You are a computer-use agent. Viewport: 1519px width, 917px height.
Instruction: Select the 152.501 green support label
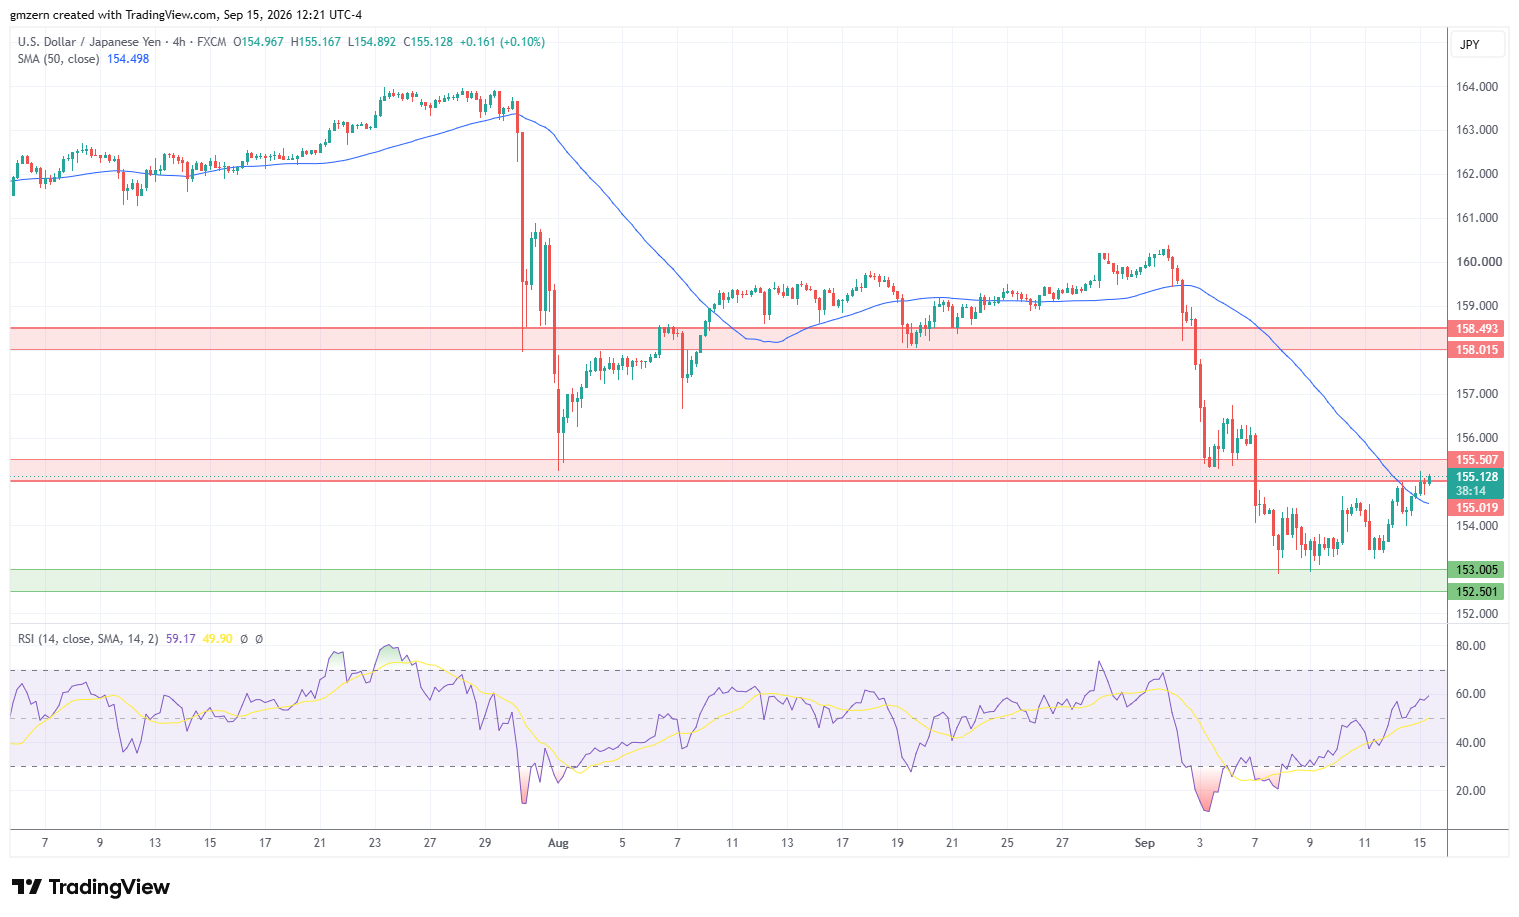point(1477,592)
